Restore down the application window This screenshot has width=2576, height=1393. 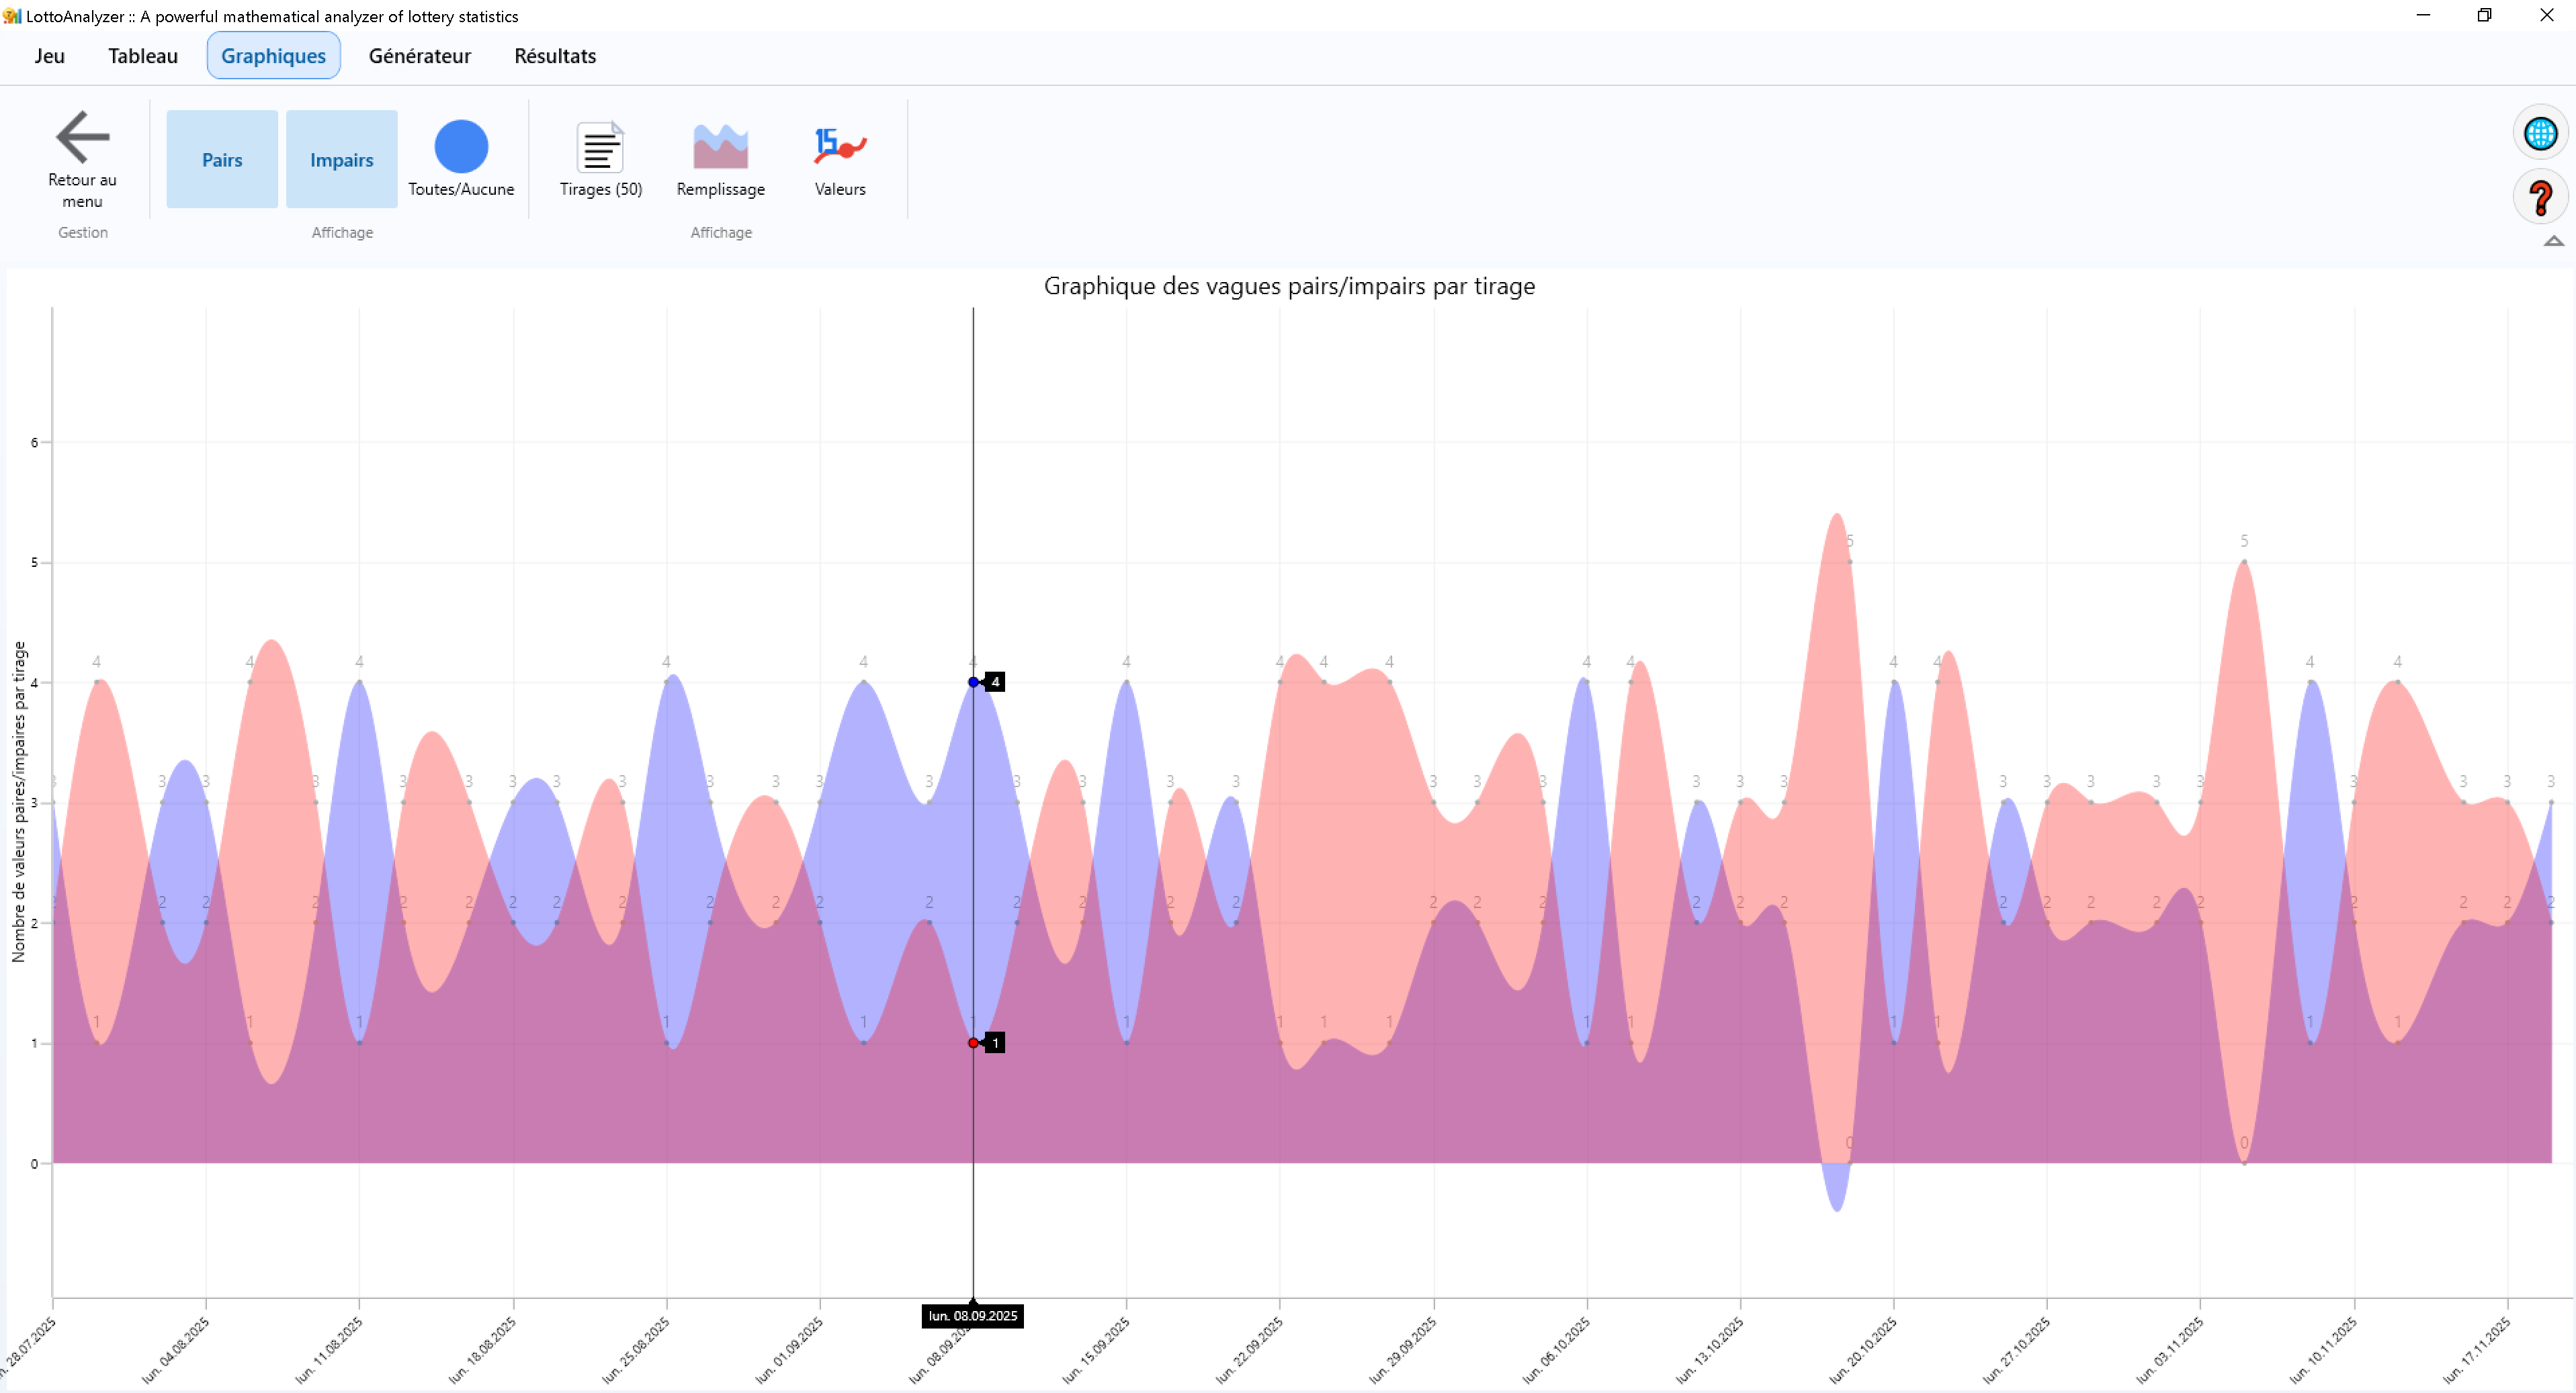[x=2484, y=15]
